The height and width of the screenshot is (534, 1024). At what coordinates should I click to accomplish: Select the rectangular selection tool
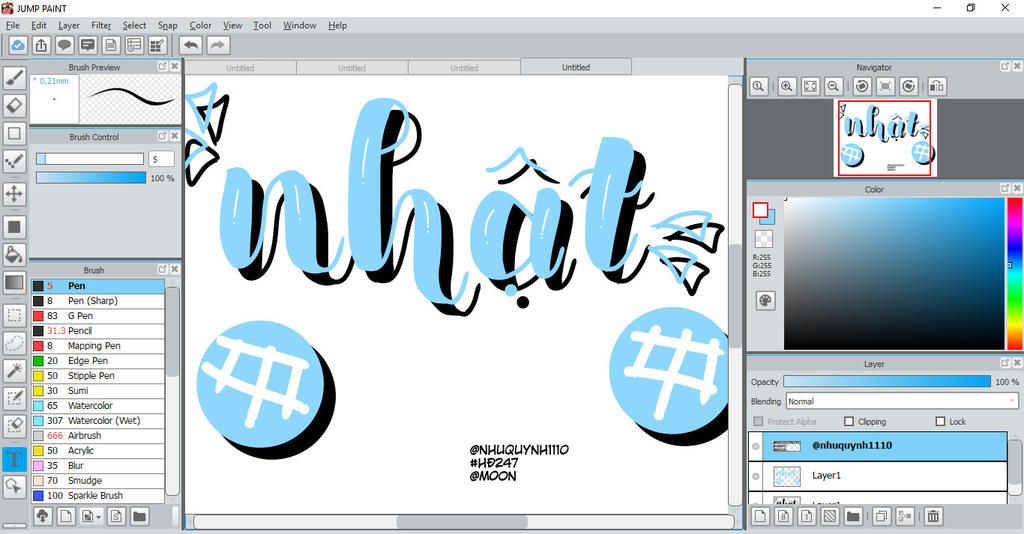tap(14, 316)
